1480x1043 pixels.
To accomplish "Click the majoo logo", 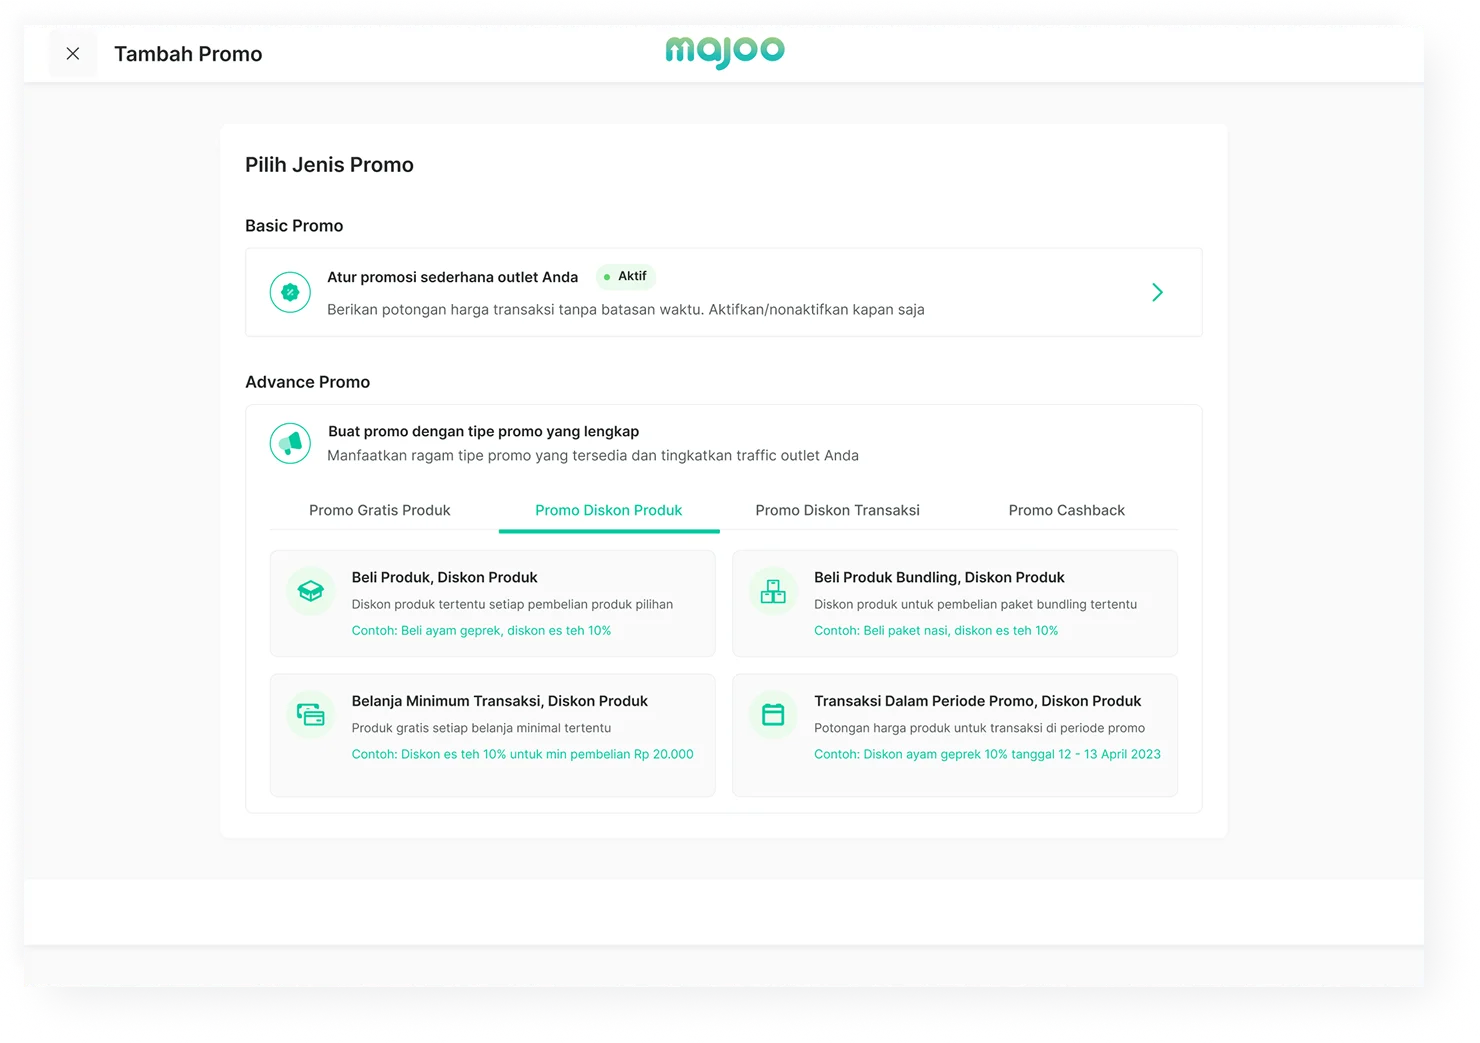I will 725,52.
